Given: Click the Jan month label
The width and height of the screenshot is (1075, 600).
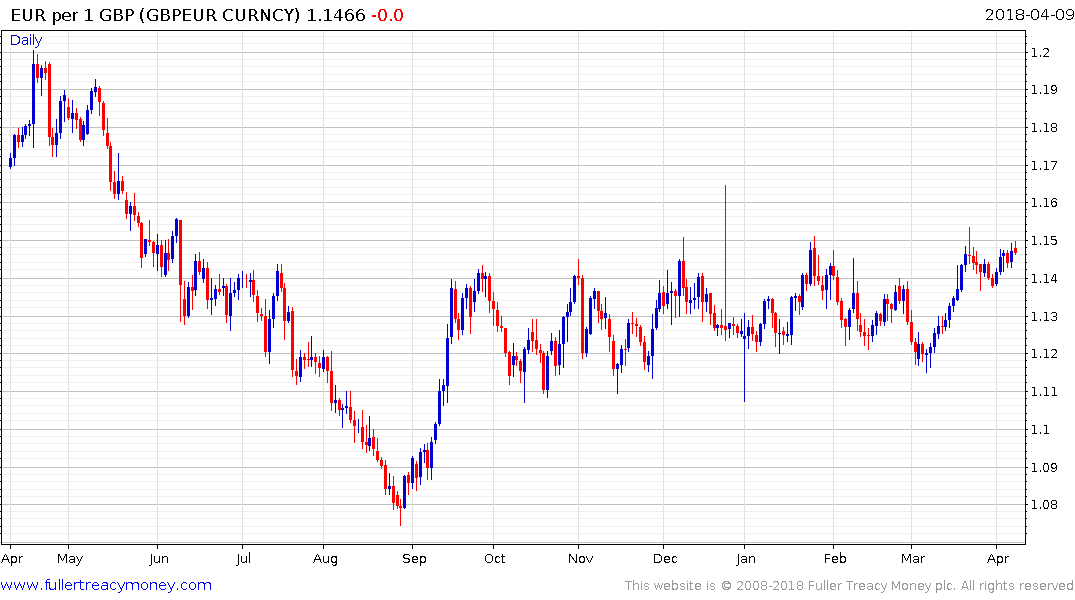Looking at the screenshot, I should coord(746,559).
